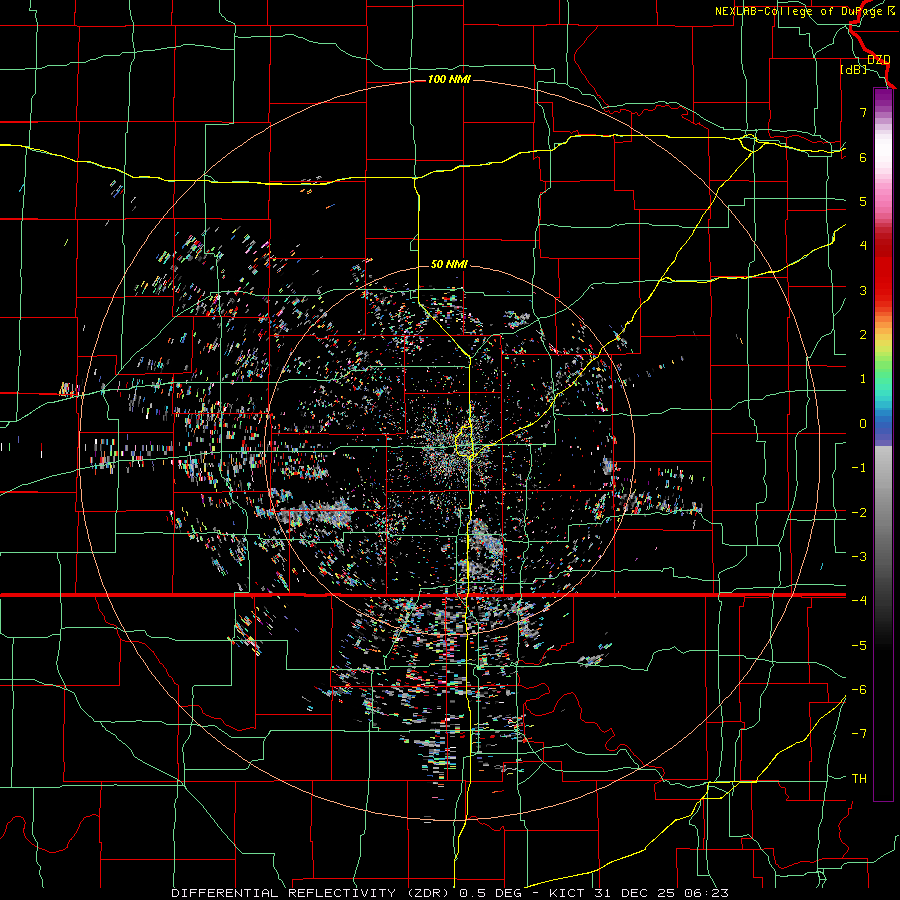Click the 100 NMI range ring label
The height and width of the screenshot is (900, 900).
click(449, 79)
